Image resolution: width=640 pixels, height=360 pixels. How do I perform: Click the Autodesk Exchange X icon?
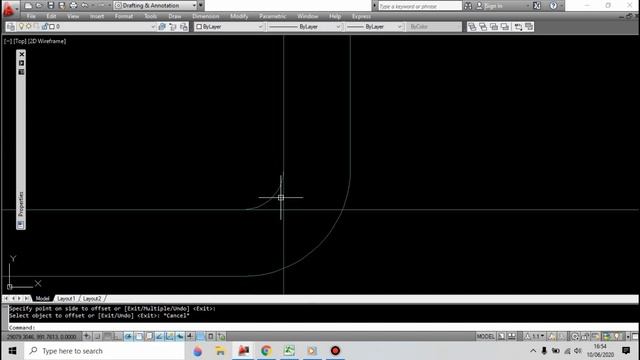tap(537, 6)
